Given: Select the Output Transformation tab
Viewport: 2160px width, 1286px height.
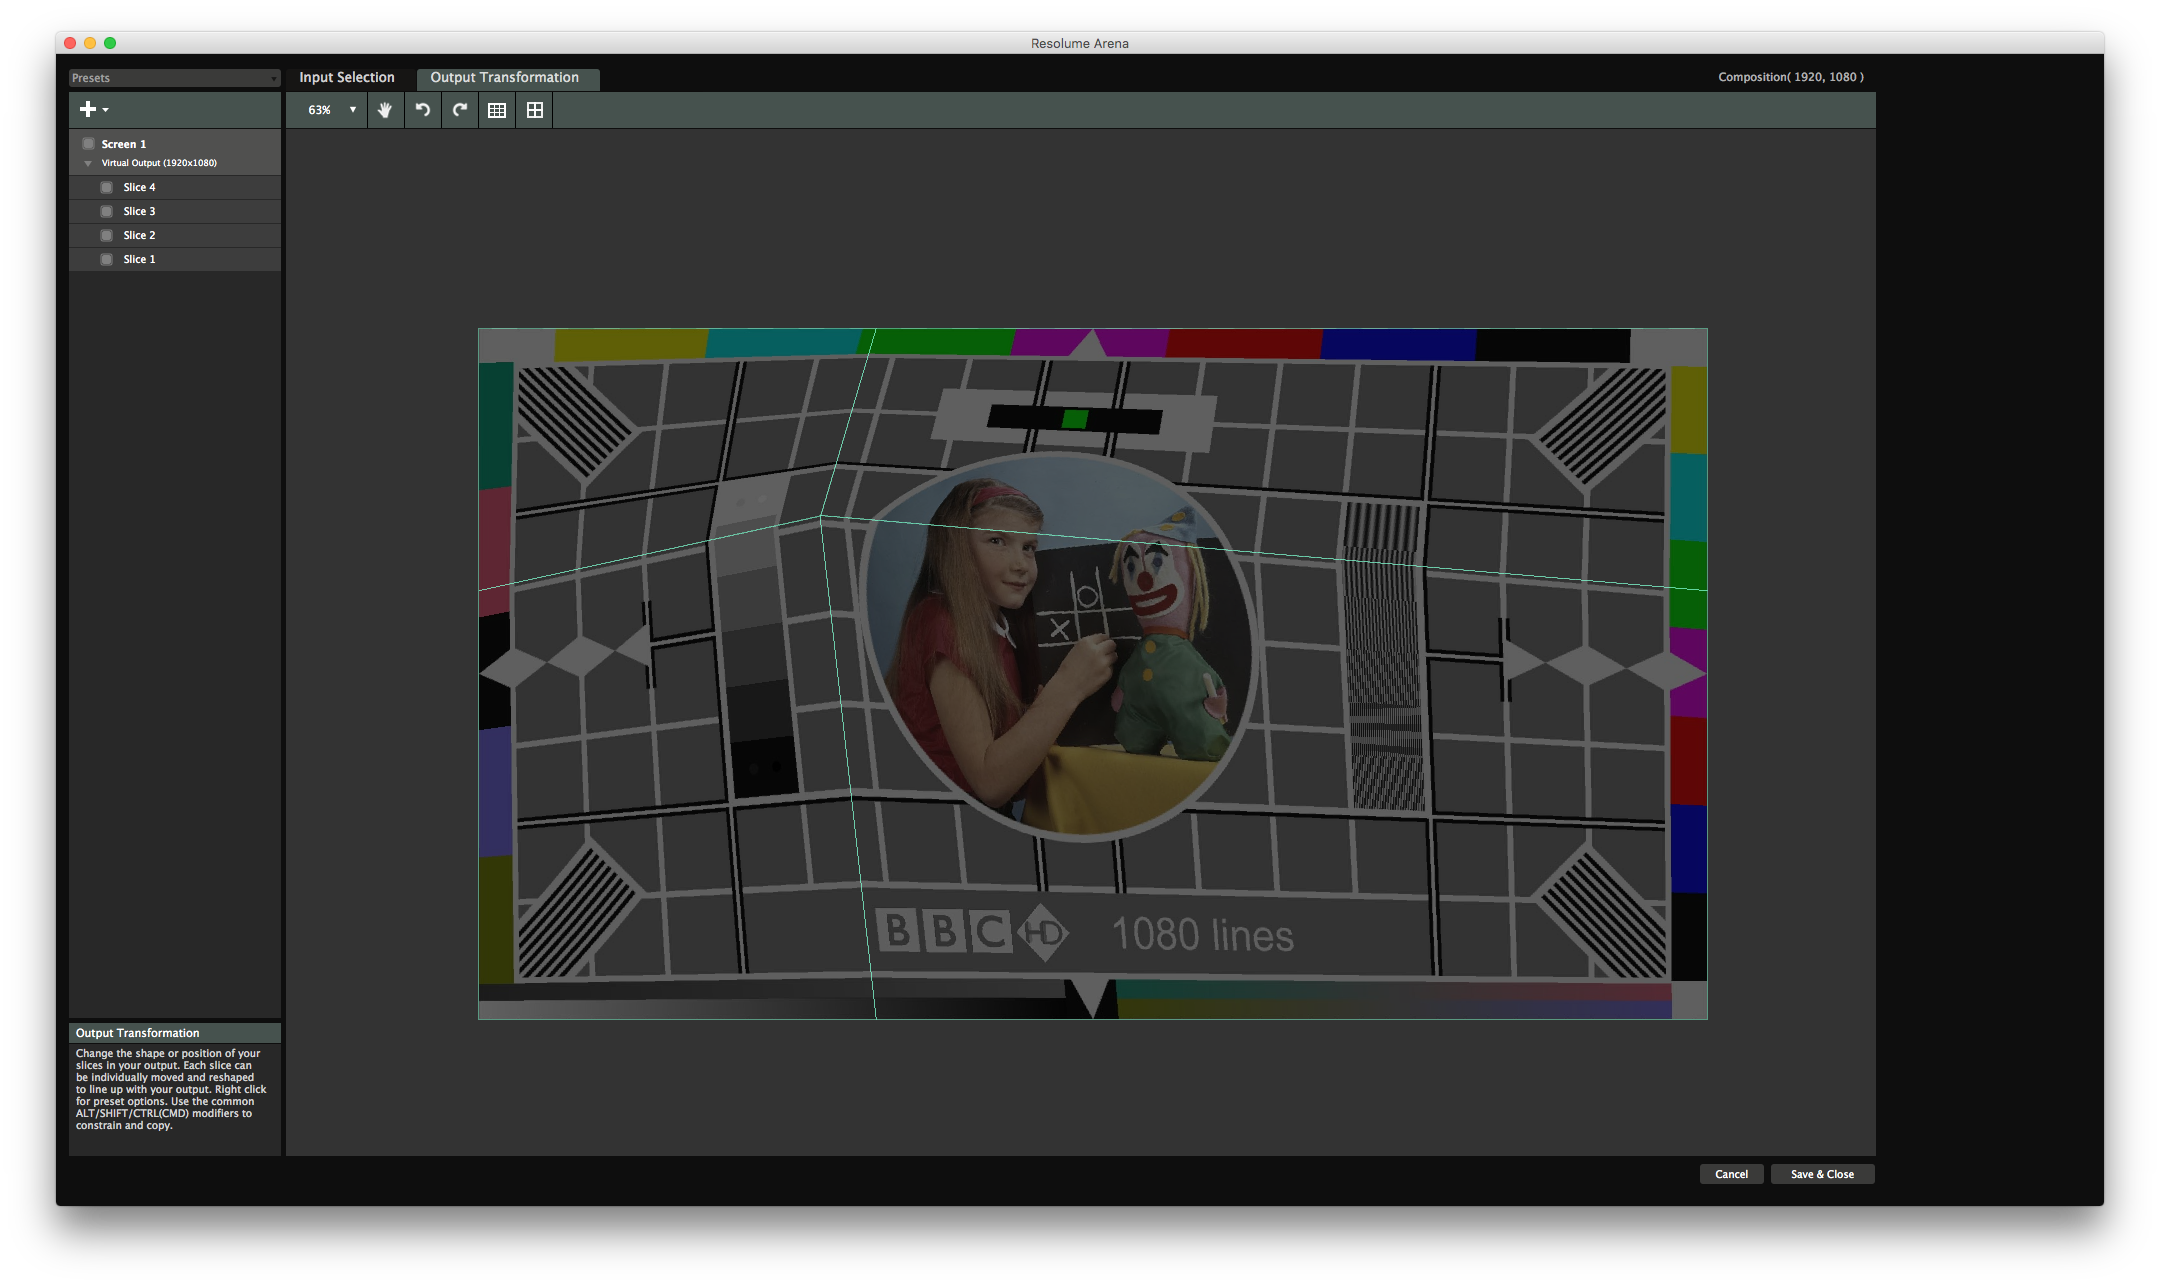Looking at the screenshot, I should pos(504,77).
